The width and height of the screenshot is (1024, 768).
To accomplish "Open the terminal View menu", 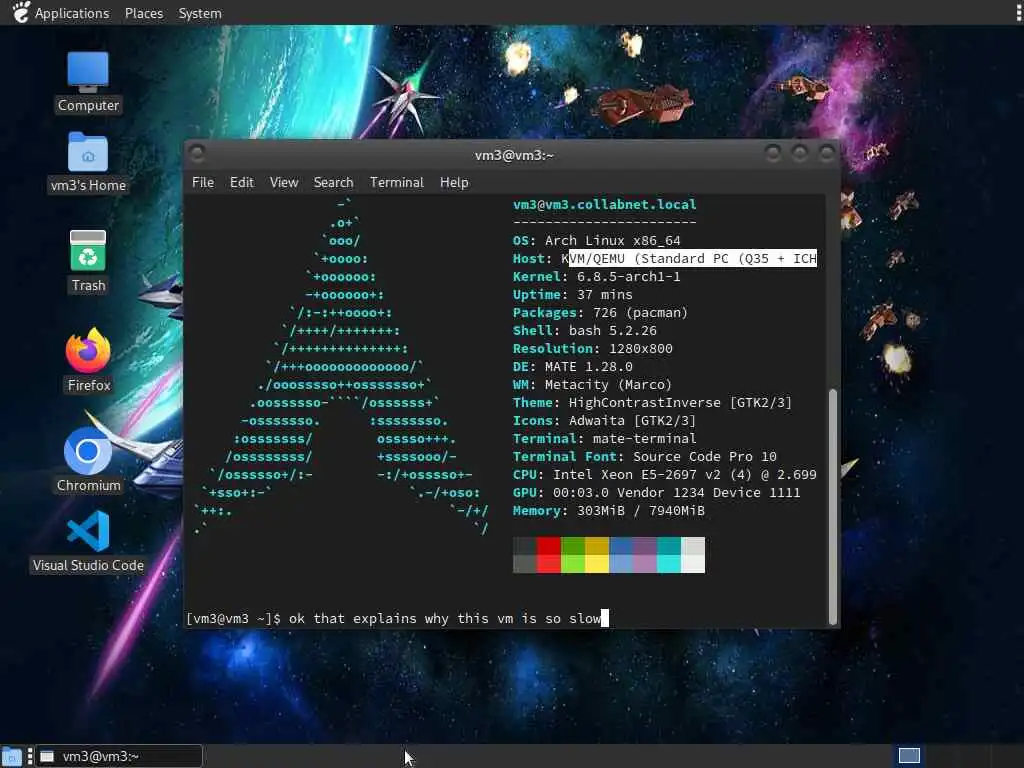I will pos(284,182).
